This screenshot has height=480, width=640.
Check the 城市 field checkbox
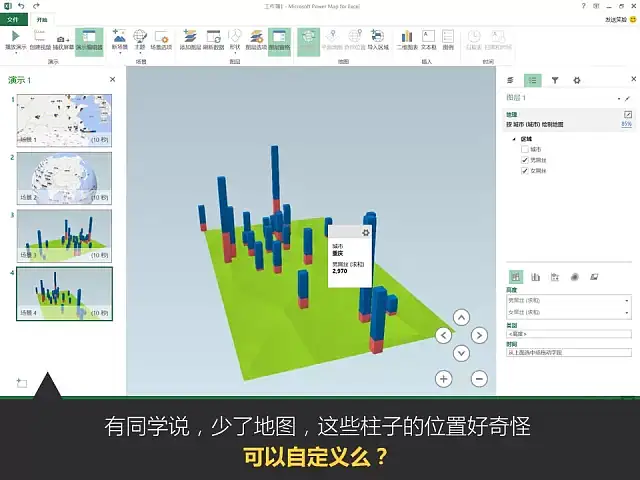pyautogui.click(x=525, y=149)
